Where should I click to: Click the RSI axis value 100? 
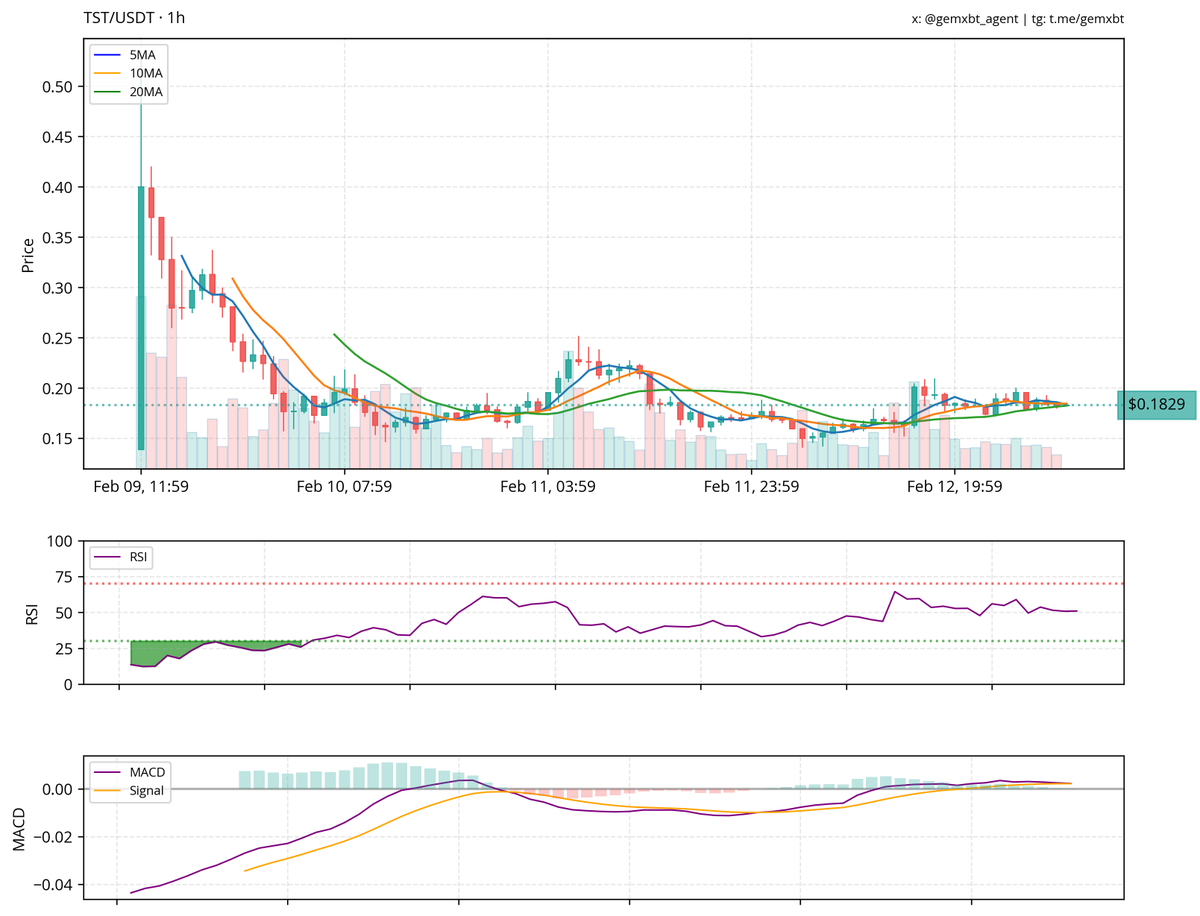click(x=61, y=541)
